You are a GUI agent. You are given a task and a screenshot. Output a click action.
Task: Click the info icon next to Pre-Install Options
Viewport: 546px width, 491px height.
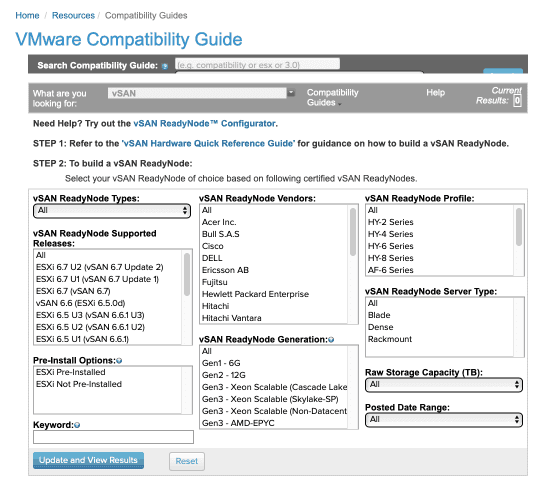[x=119, y=361]
